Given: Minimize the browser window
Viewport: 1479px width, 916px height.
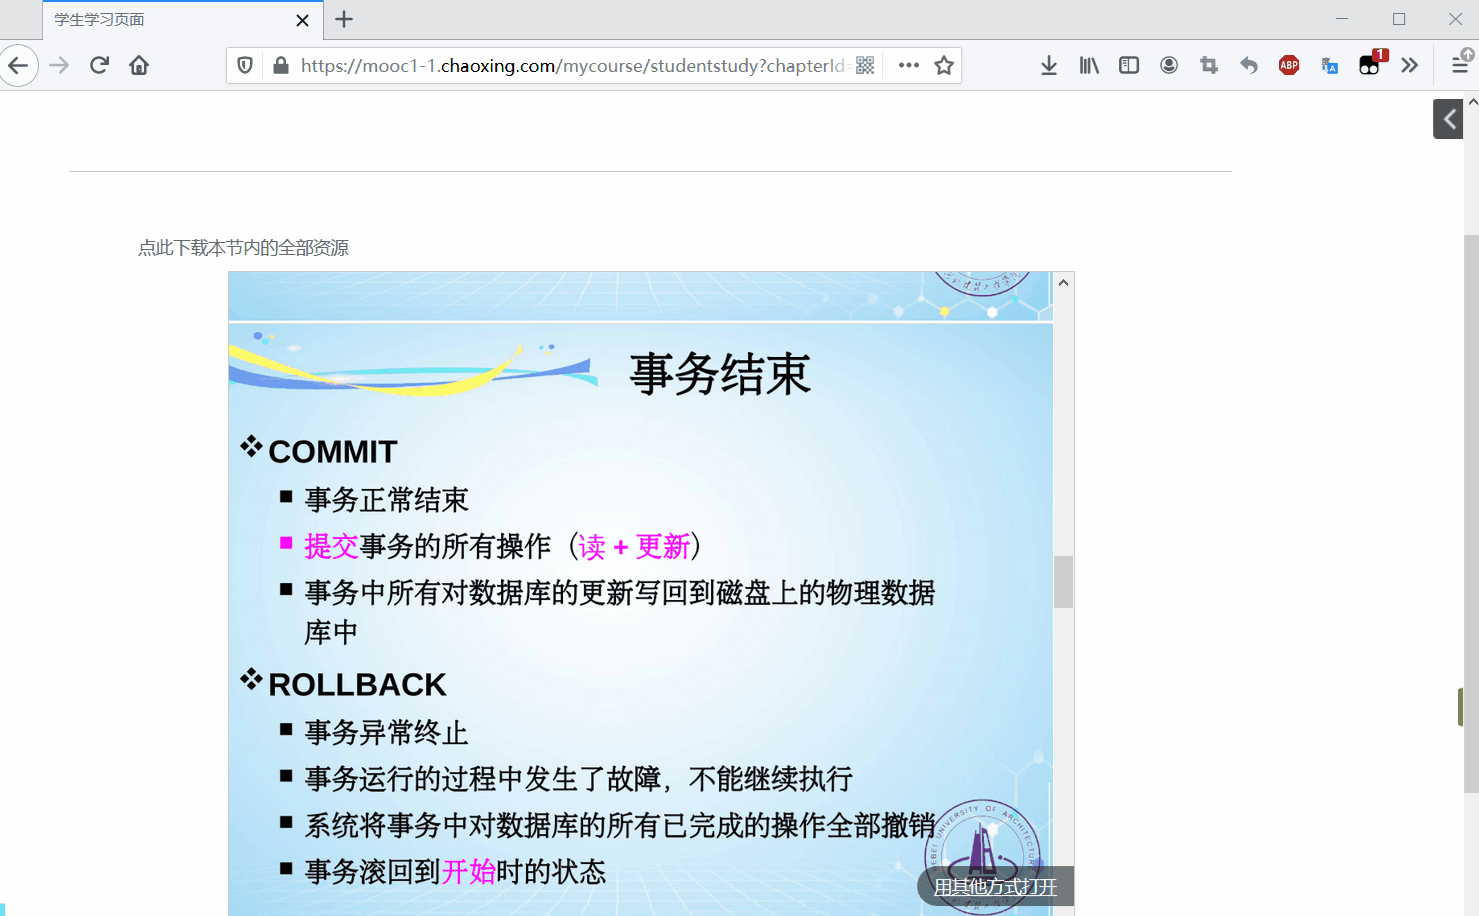Looking at the screenshot, I should click(1342, 19).
